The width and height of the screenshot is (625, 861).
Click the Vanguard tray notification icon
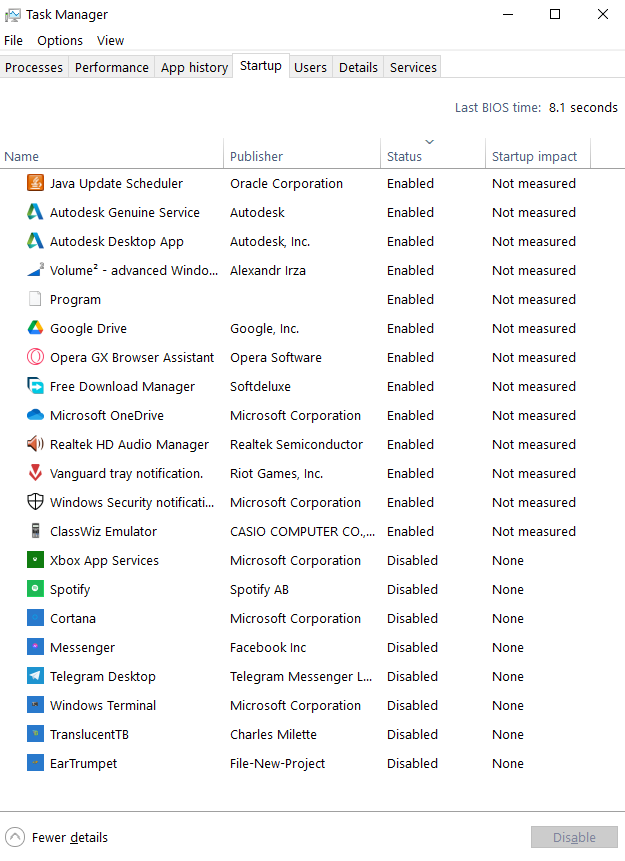point(35,473)
